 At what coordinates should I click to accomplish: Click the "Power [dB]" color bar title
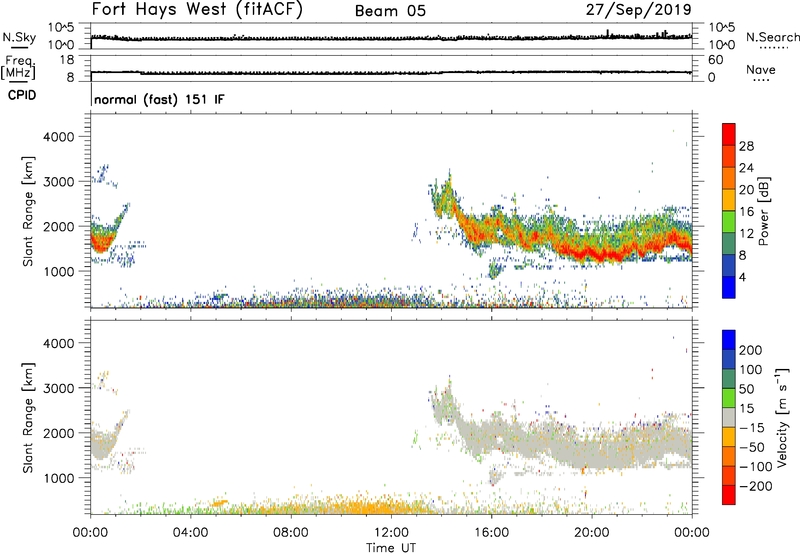coord(763,211)
